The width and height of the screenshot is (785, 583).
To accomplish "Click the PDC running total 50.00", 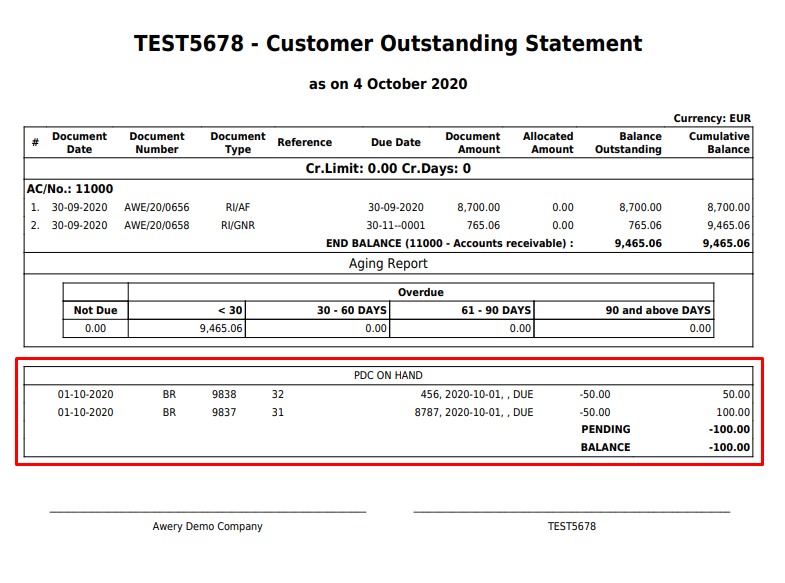I will coord(736,394).
